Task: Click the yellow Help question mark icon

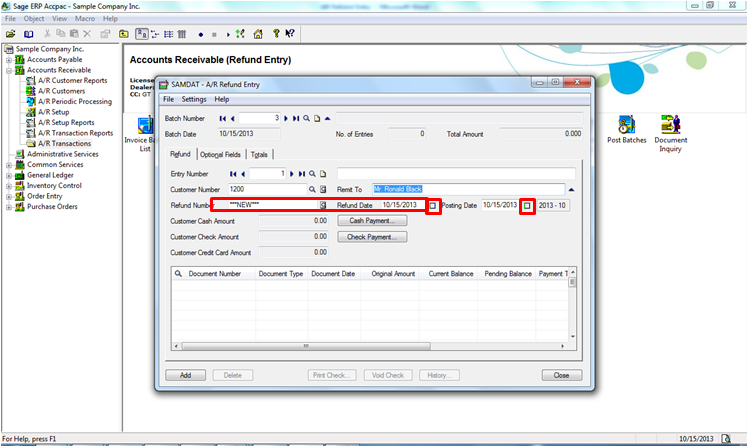Action: [x=276, y=33]
